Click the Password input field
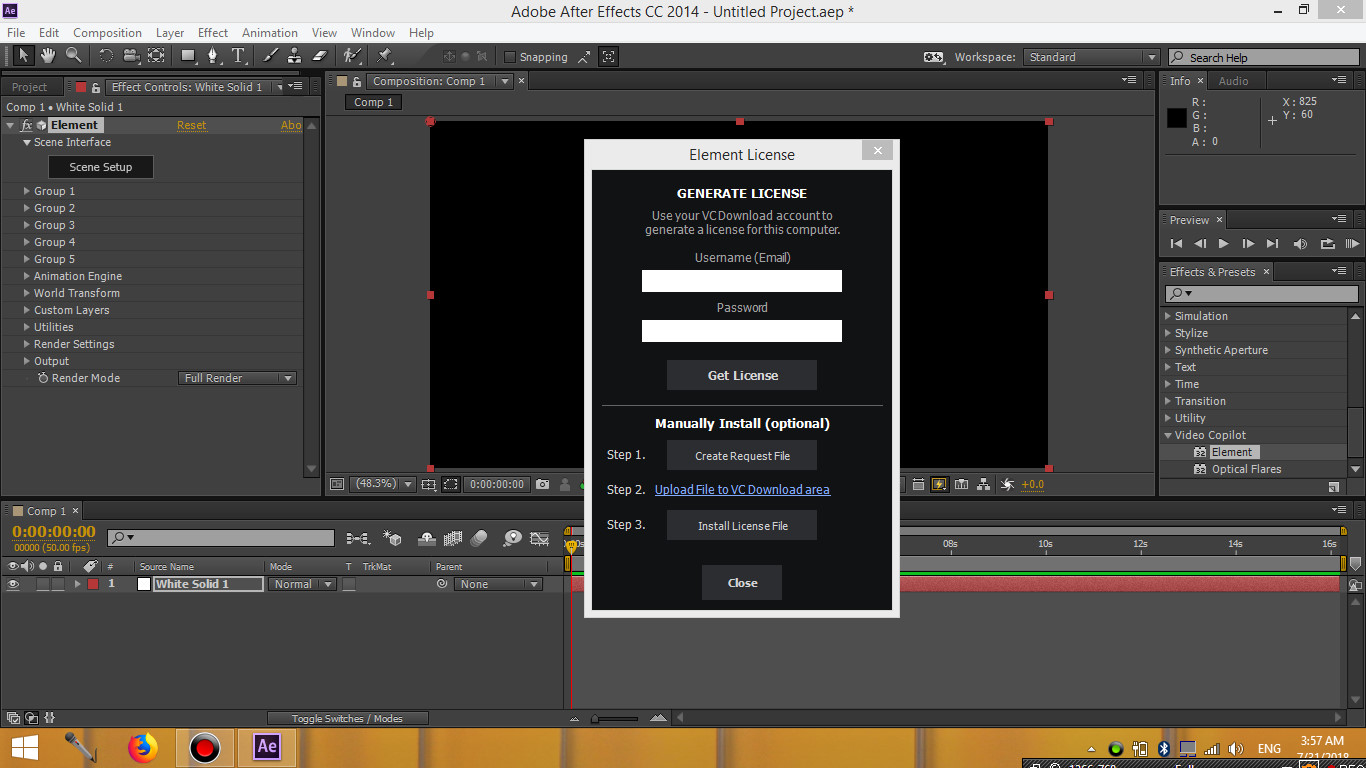This screenshot has height=768, width=1366. 742,331
